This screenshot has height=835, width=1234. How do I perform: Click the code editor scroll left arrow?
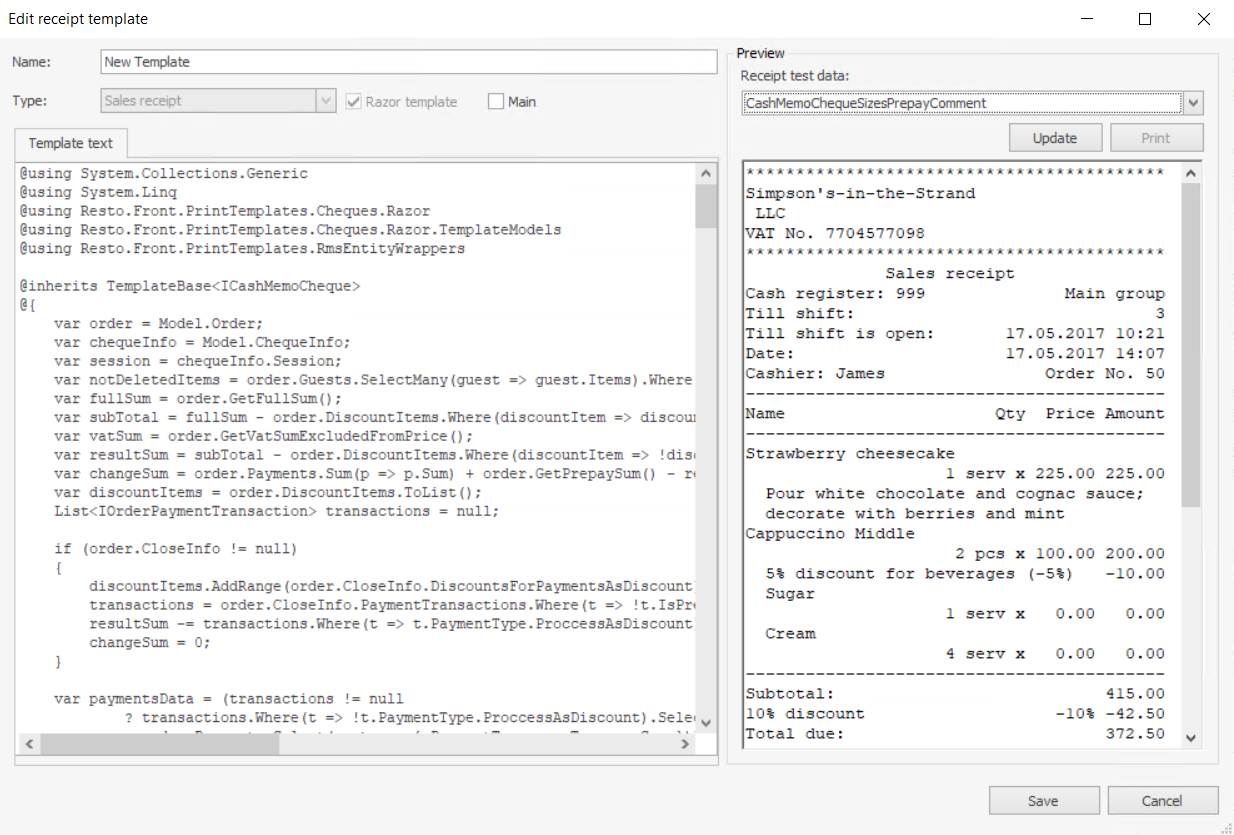point(27,745)
